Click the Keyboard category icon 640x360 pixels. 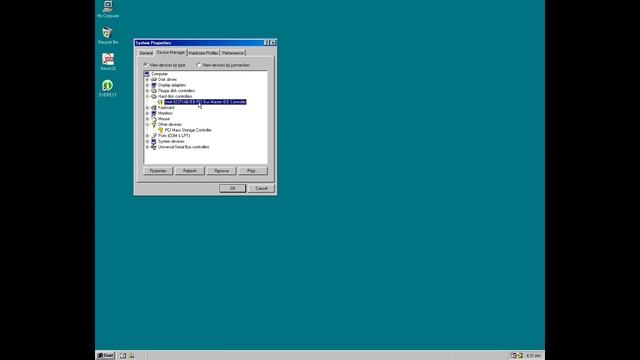pos(153,108)
